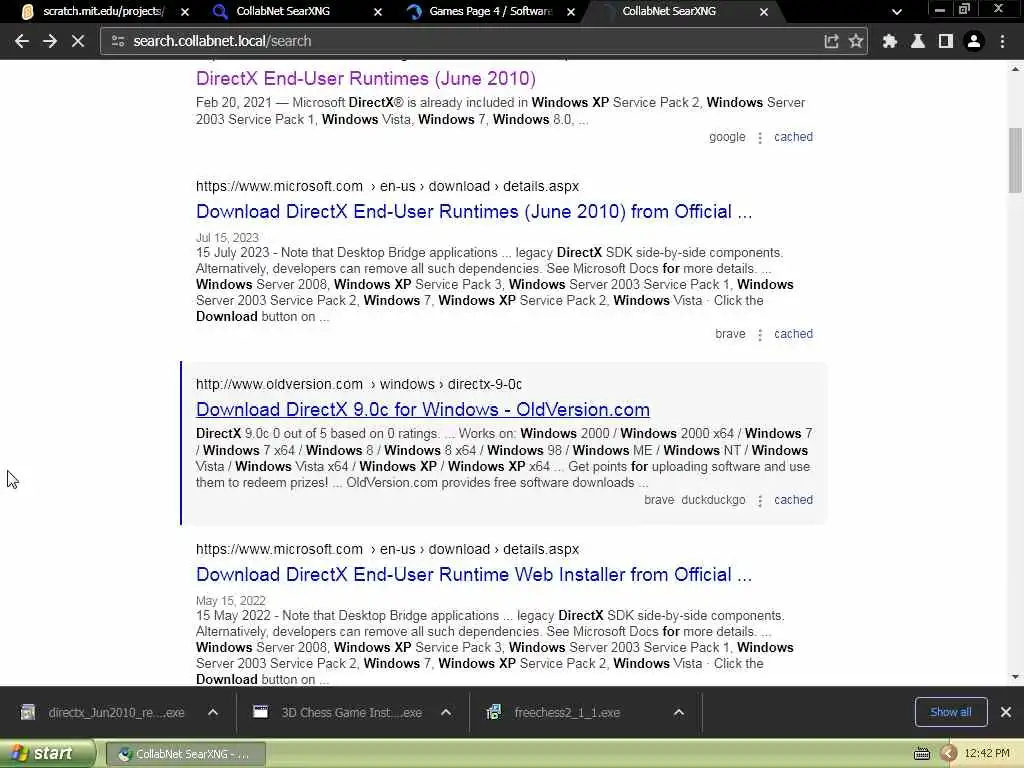Open options dots beside first brave label
Viewport: 1024px width, 768px height.
760,334
